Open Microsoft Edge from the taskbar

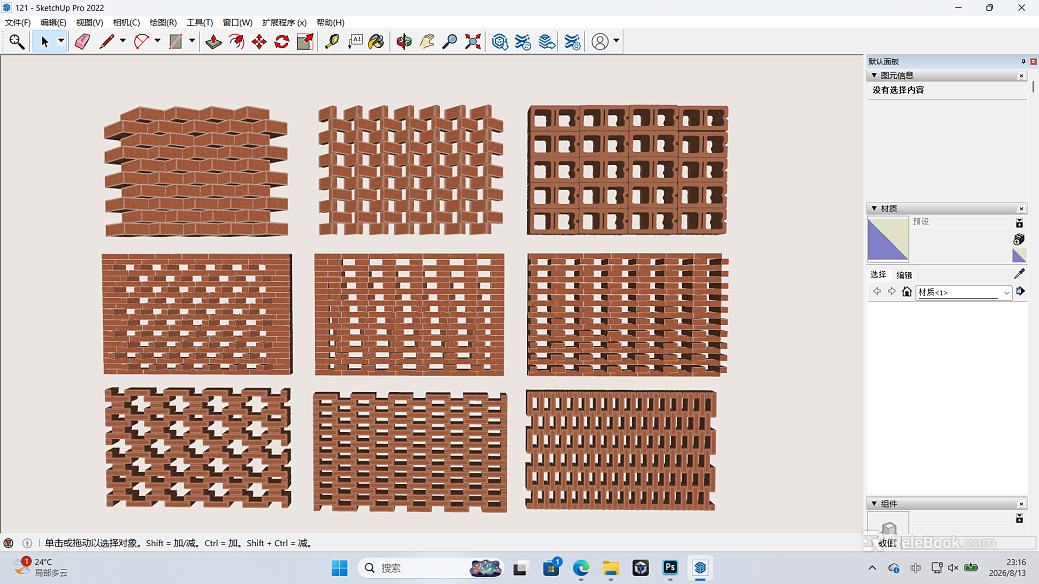pyautogui.click(x=581, y=568)
